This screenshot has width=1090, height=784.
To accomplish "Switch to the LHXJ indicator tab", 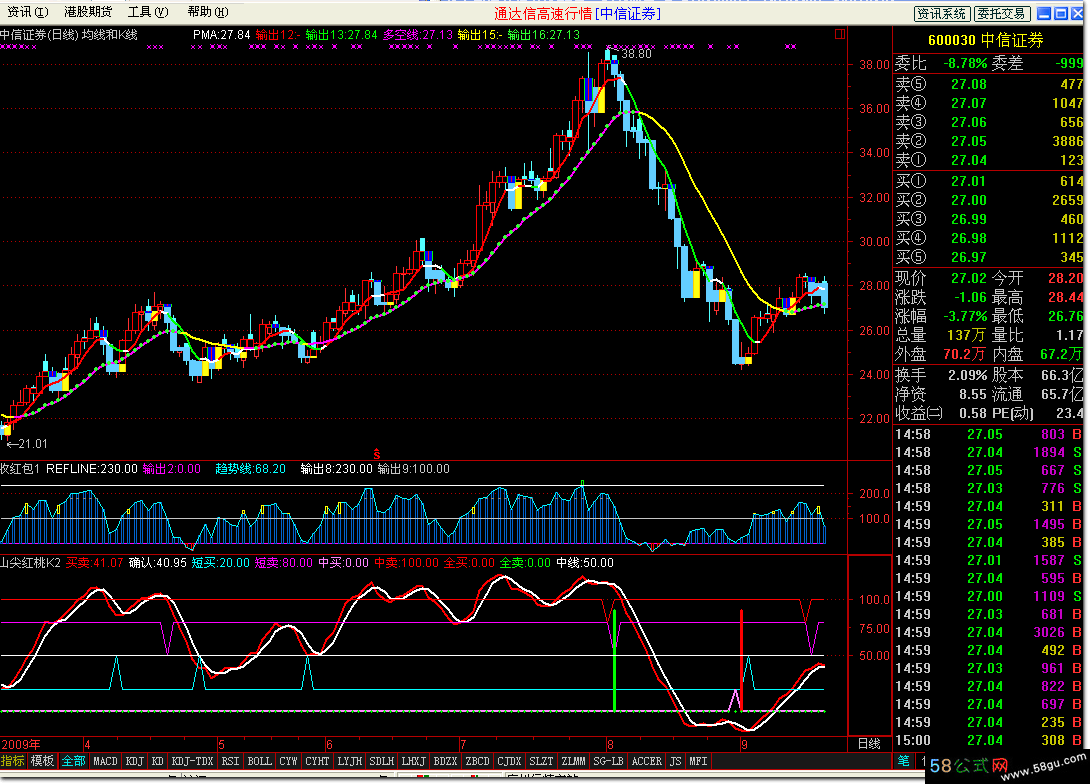I will pyautogui.click(x=414, y=761).
